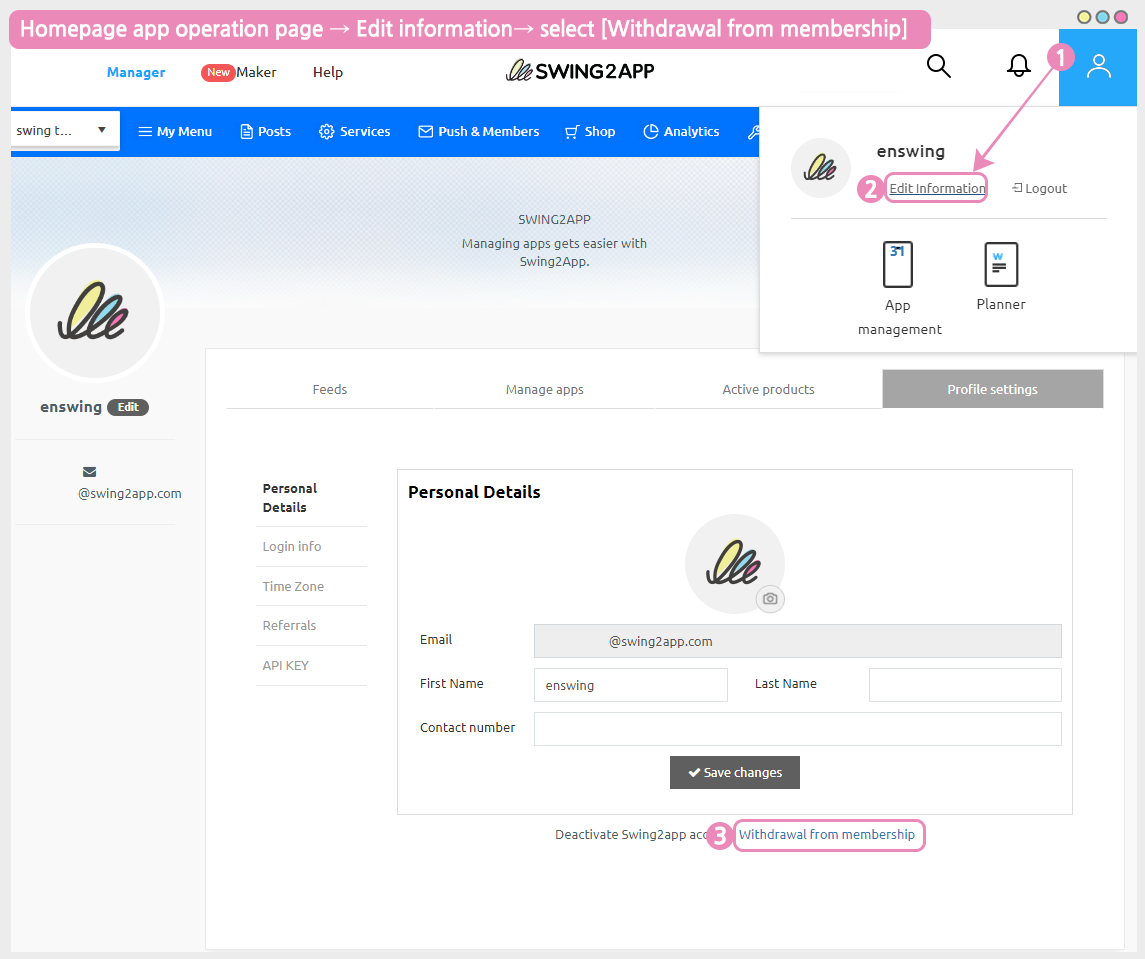Focus the Contact number input field

tap(797, 729)
